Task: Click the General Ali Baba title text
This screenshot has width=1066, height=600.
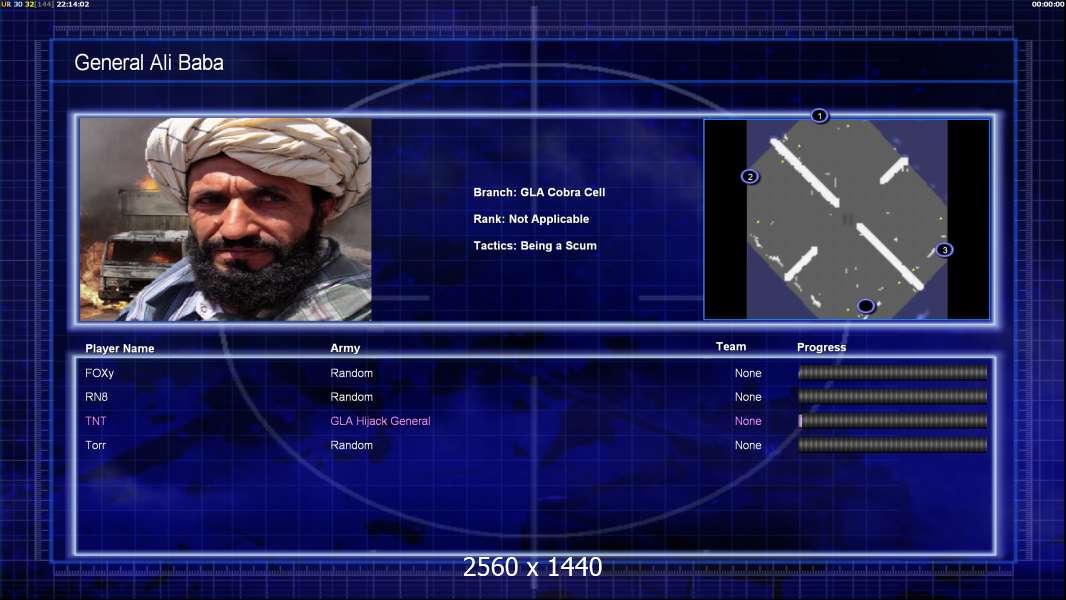Action: (149, 63)
